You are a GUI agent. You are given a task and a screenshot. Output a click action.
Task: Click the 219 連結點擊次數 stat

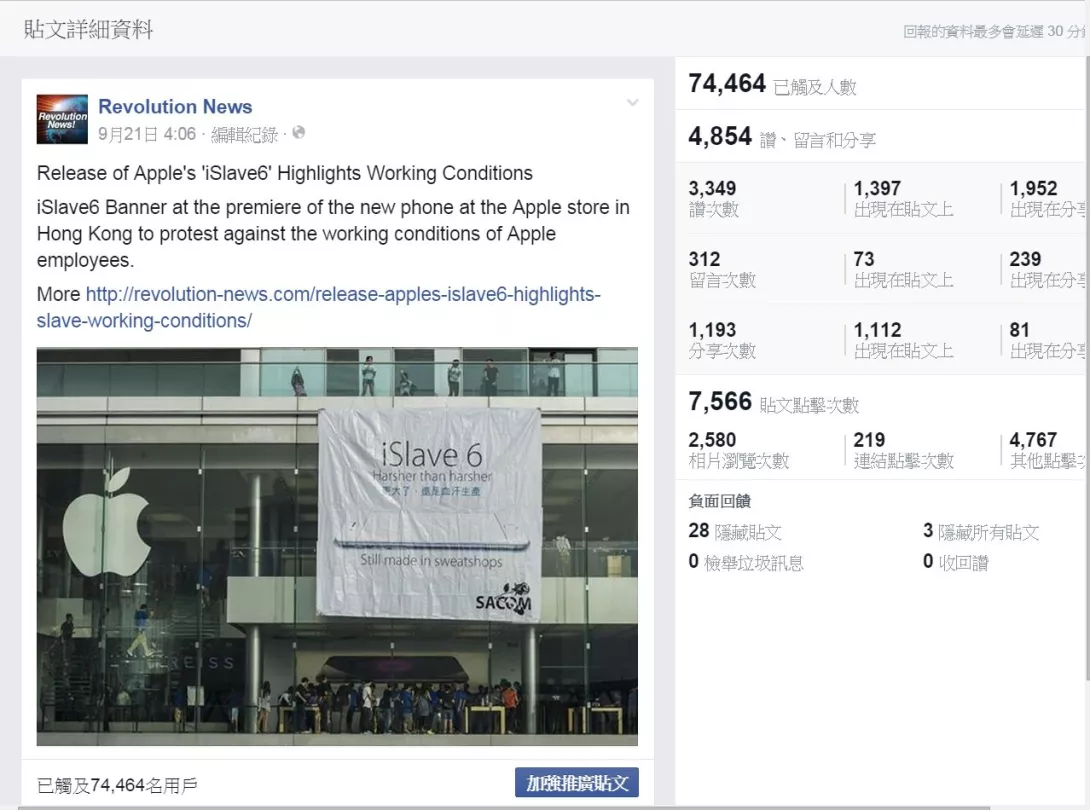coord(904,450)
